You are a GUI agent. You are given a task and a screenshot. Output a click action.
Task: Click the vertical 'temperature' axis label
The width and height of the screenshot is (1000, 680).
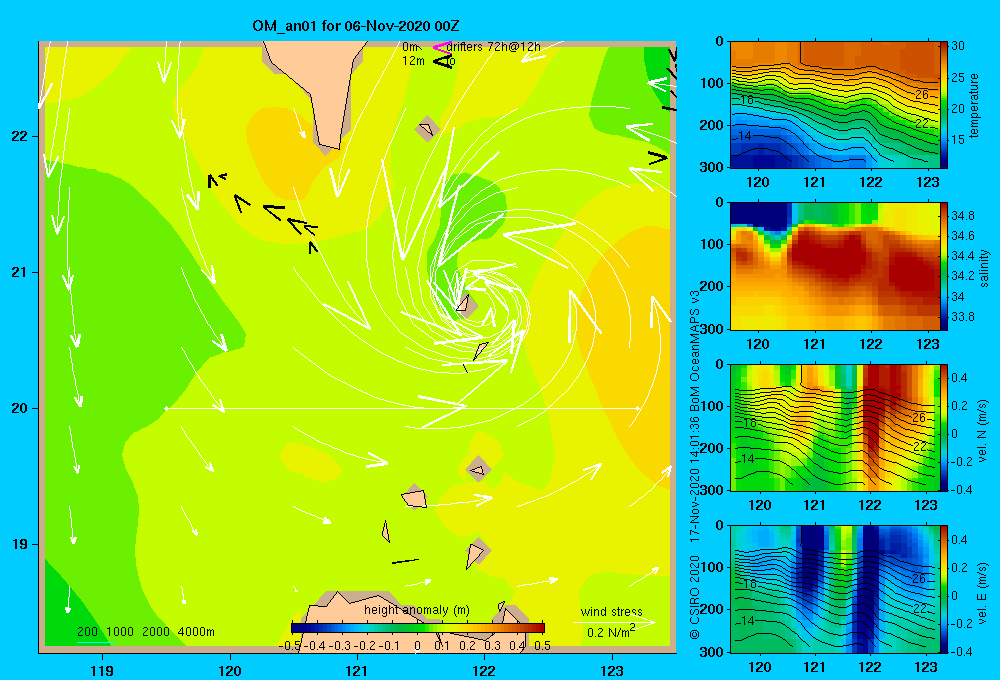[x=974, y=105]
